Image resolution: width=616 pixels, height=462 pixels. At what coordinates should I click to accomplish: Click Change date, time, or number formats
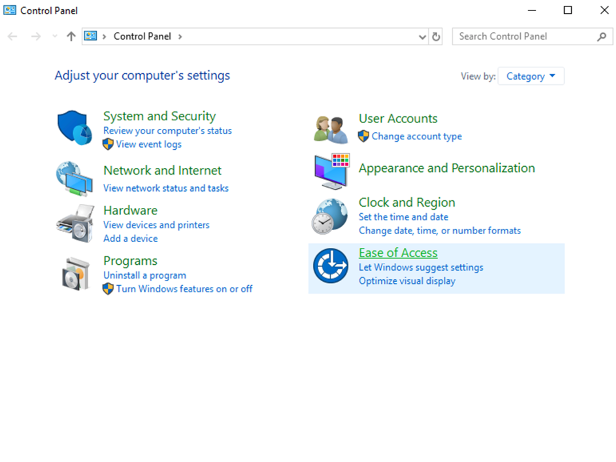pos(440,231)
